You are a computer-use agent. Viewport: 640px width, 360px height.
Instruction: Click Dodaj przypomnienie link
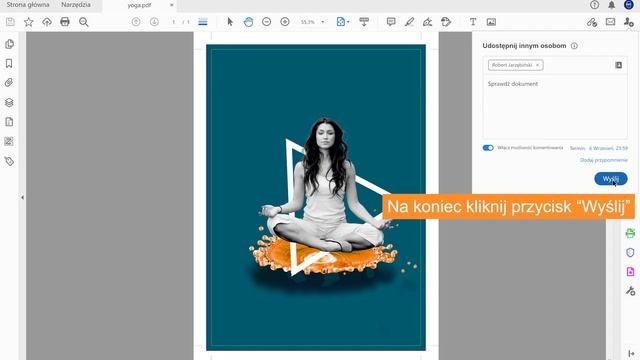[604, 160]
